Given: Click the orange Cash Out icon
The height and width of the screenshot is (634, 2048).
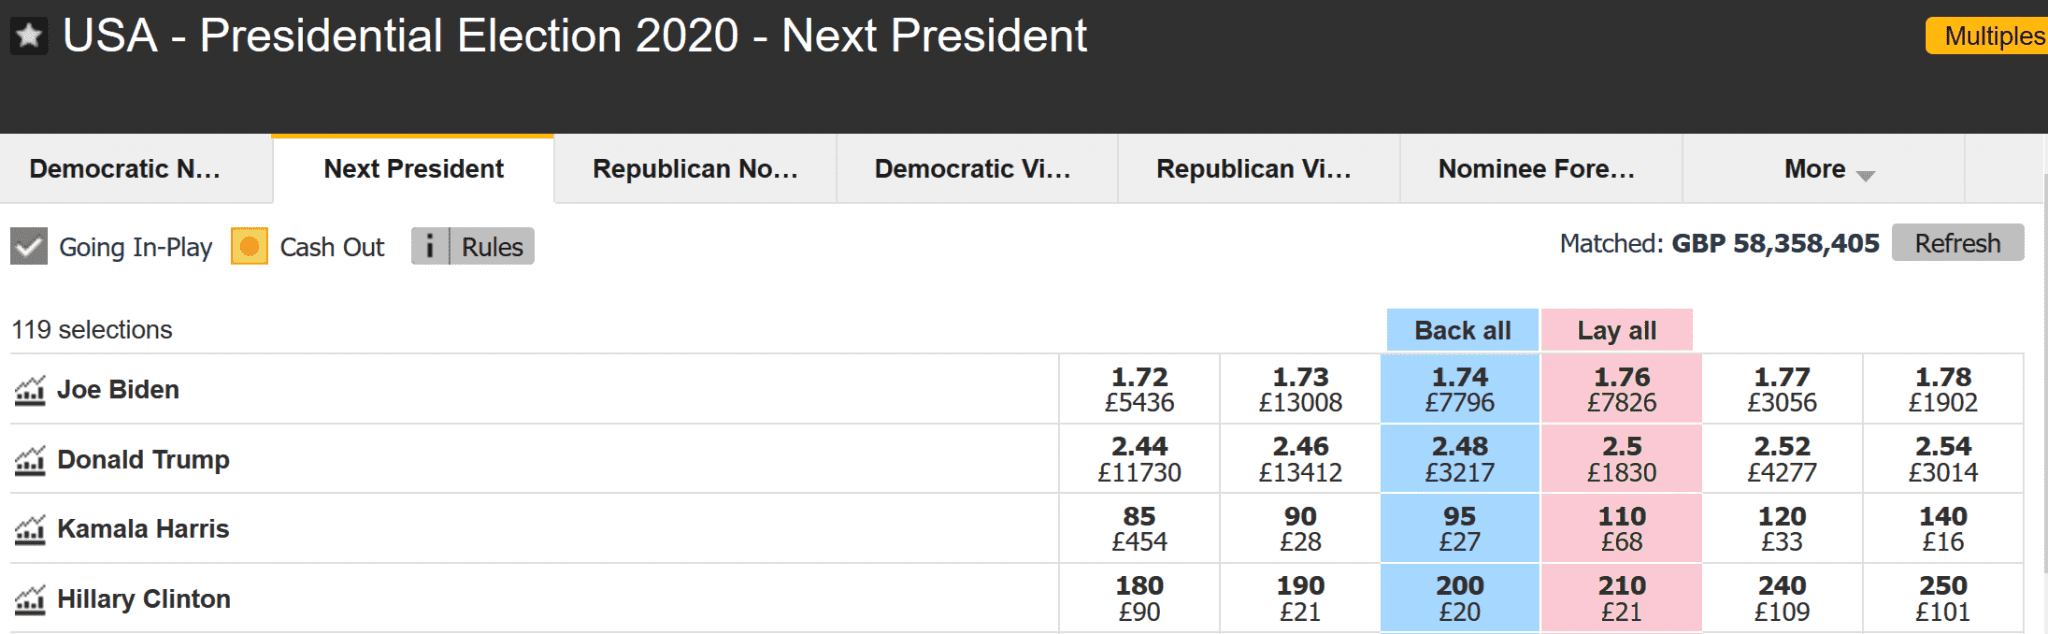Looking at the screenshot, I should pyautogui.click(x=249, y=246).
